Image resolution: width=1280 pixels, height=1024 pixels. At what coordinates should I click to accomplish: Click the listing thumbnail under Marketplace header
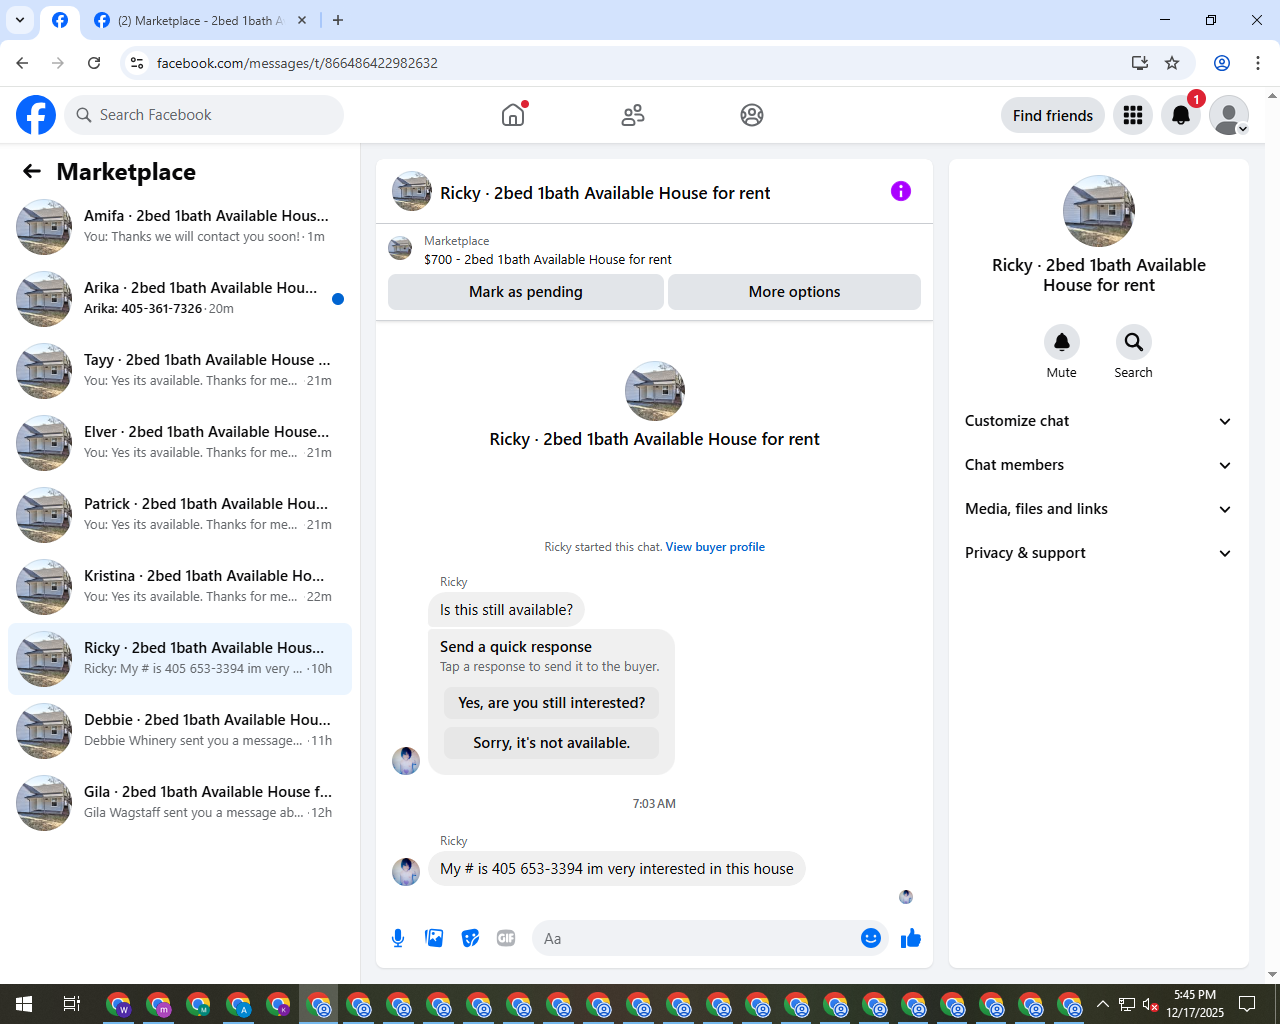click(x=400, y=249)
